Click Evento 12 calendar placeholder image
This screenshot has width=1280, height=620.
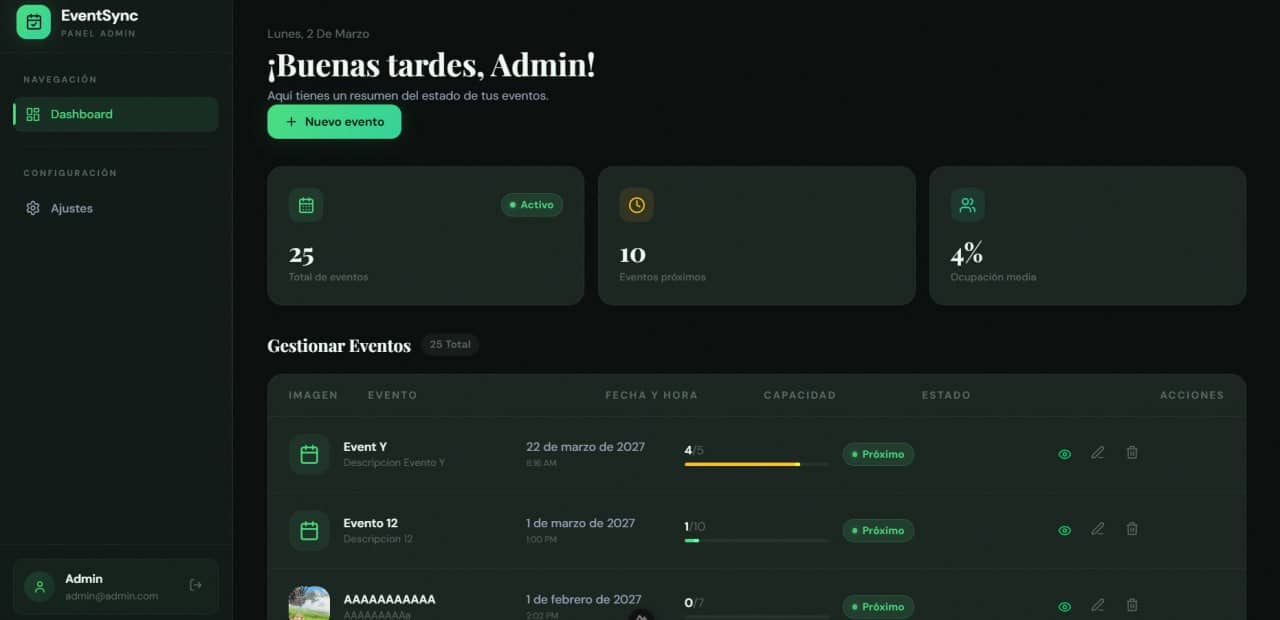tap(309, 530)
